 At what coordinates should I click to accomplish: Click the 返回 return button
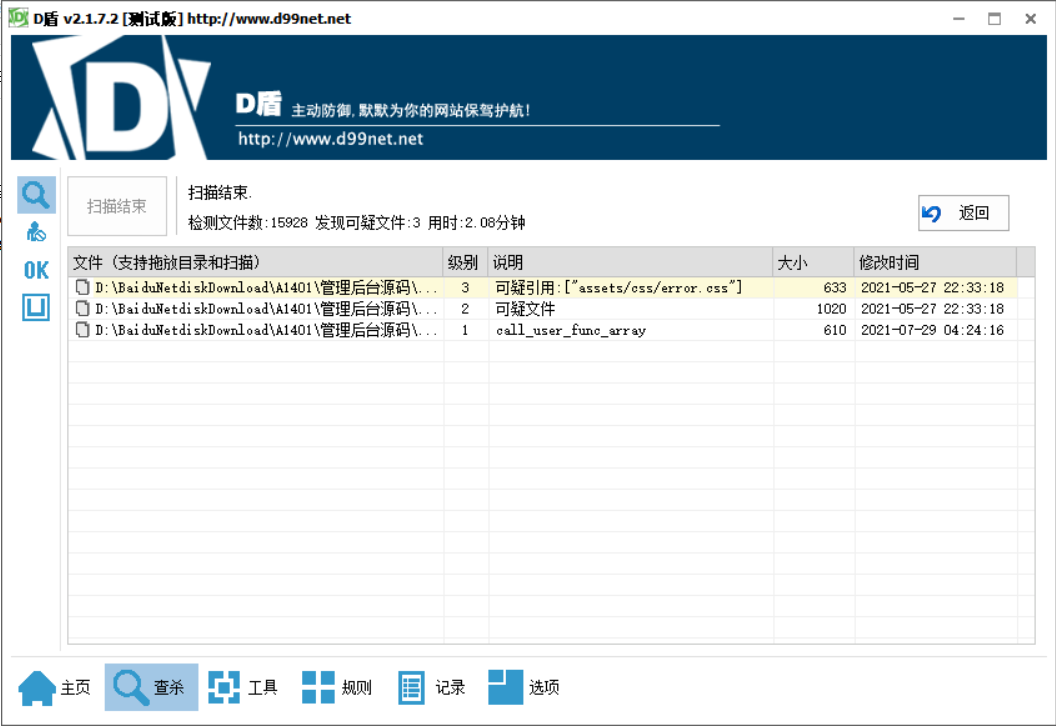pyautogui.click(x=963, y=213)
